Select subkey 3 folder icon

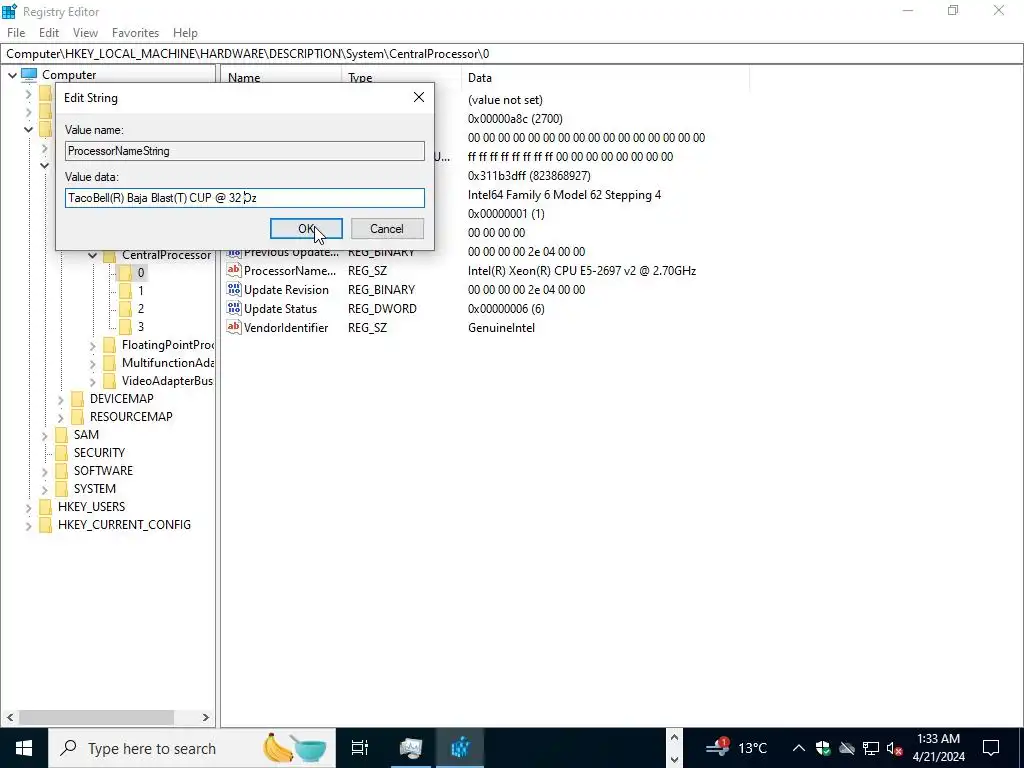(125, 327)
